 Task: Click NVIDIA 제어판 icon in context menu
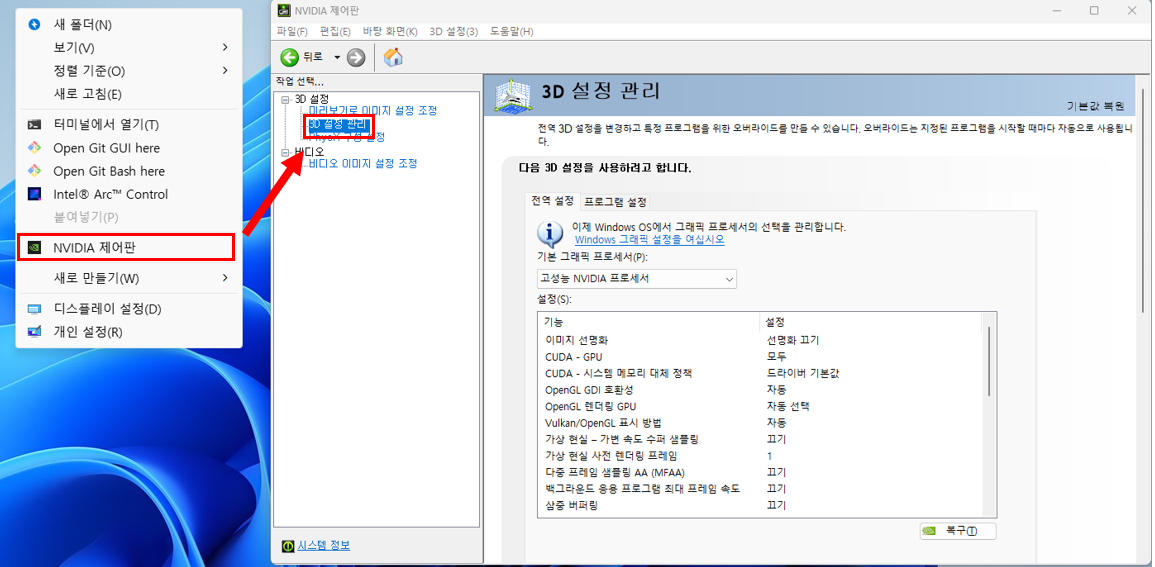pyautogui.click(x=34, y=248)
